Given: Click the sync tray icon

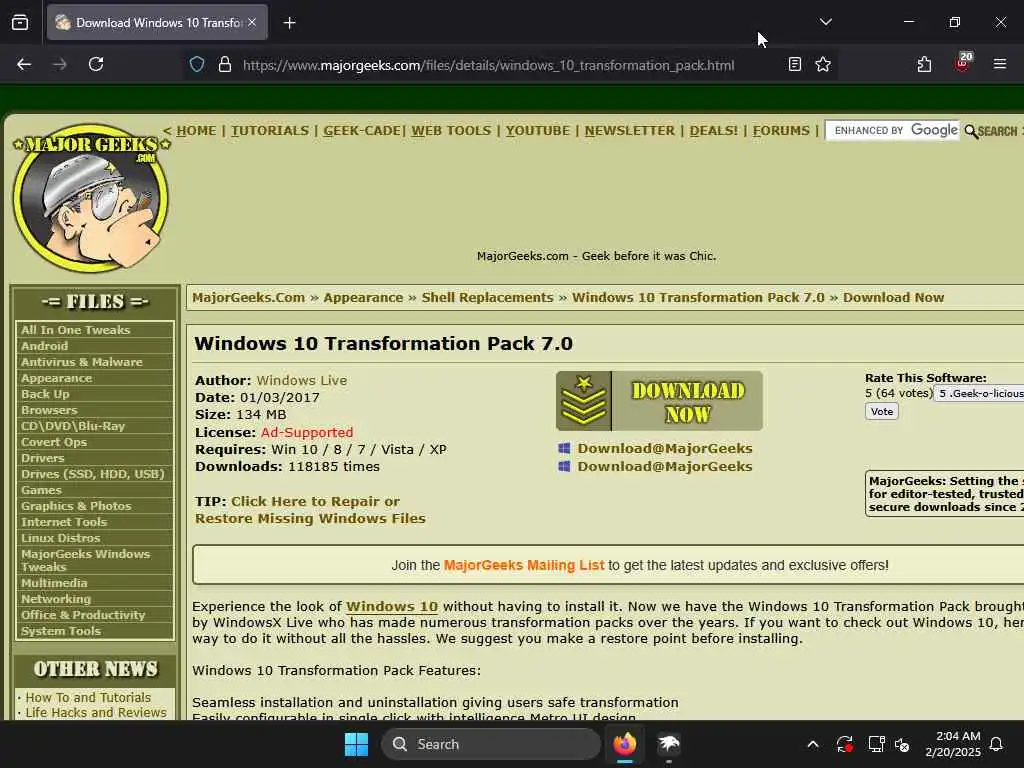Looking at the screenshot, I should [x=844, y=744].
